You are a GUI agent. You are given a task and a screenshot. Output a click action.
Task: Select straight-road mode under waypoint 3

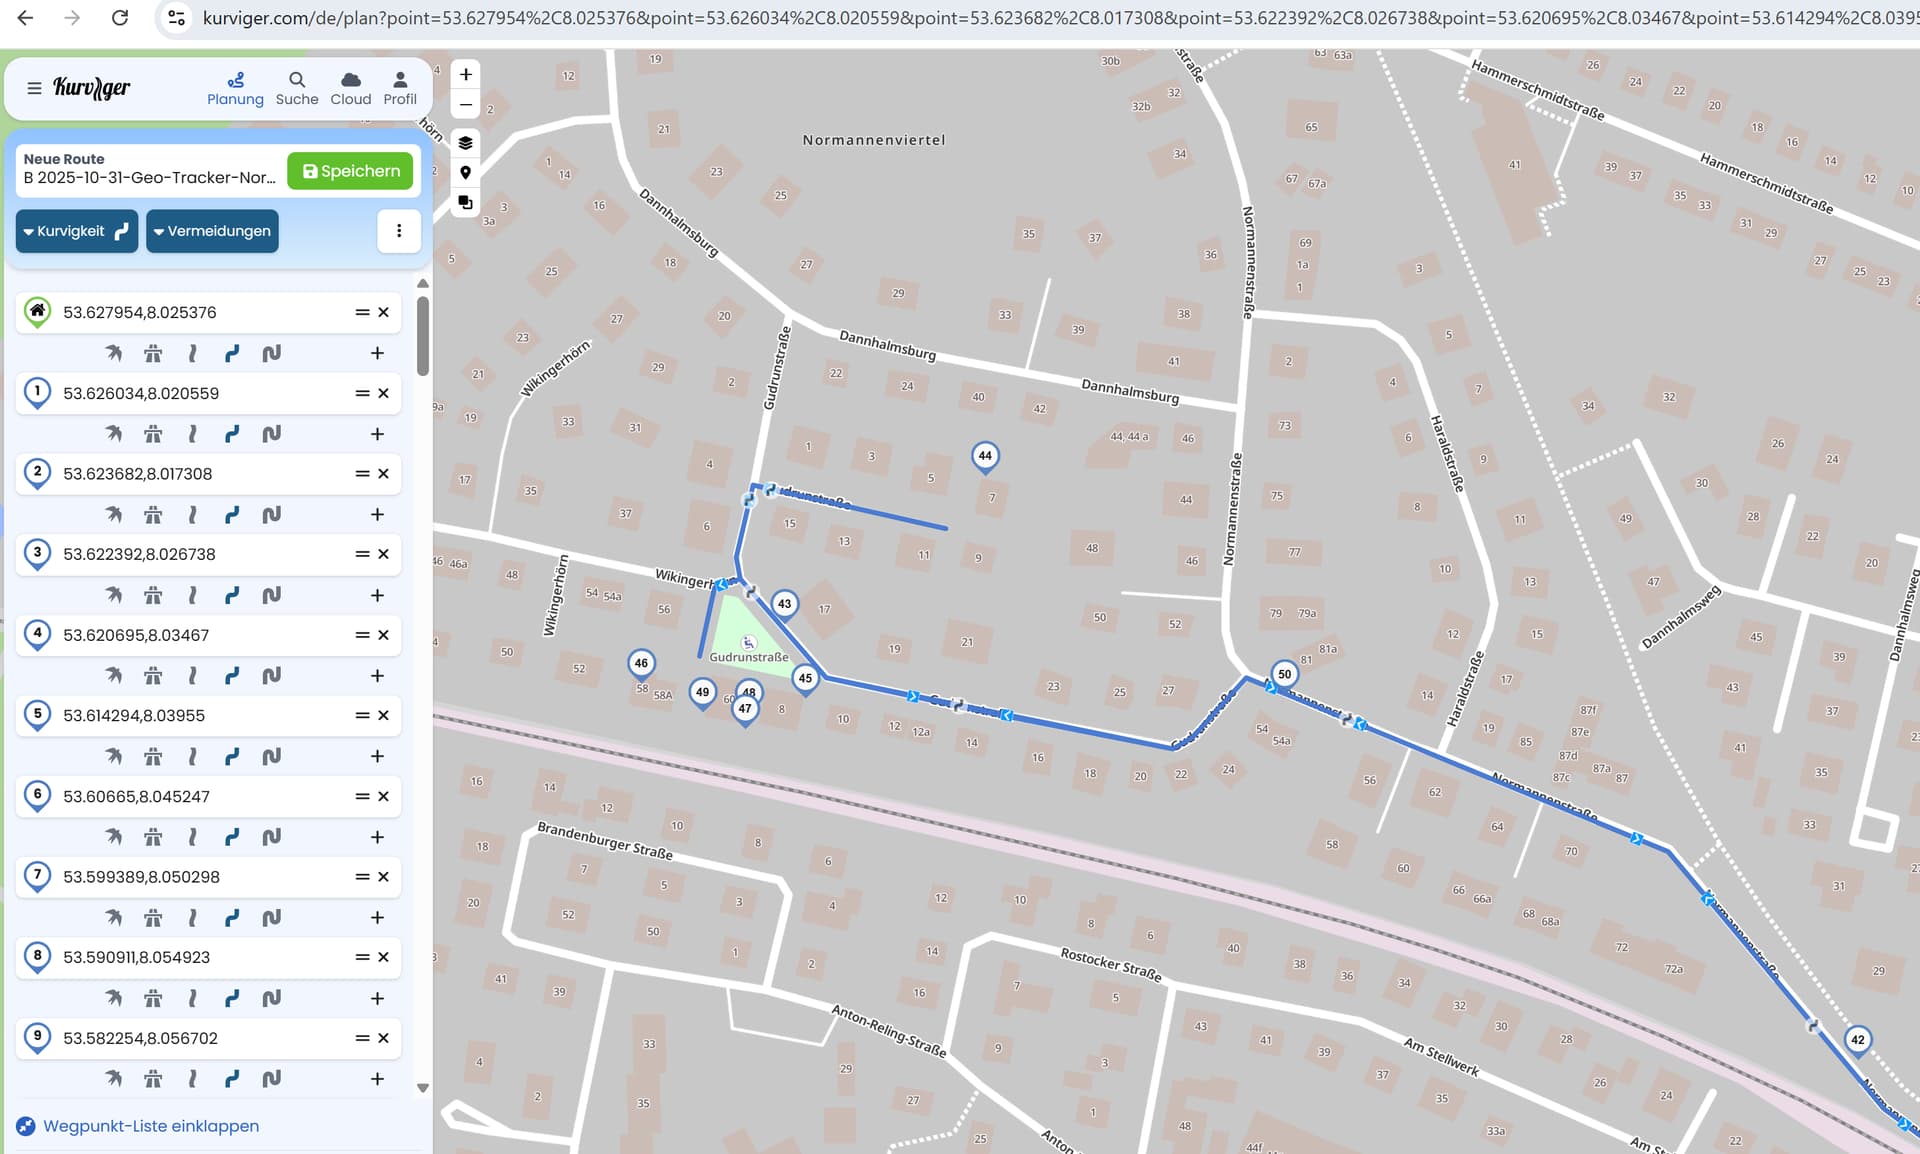(192, 595)
